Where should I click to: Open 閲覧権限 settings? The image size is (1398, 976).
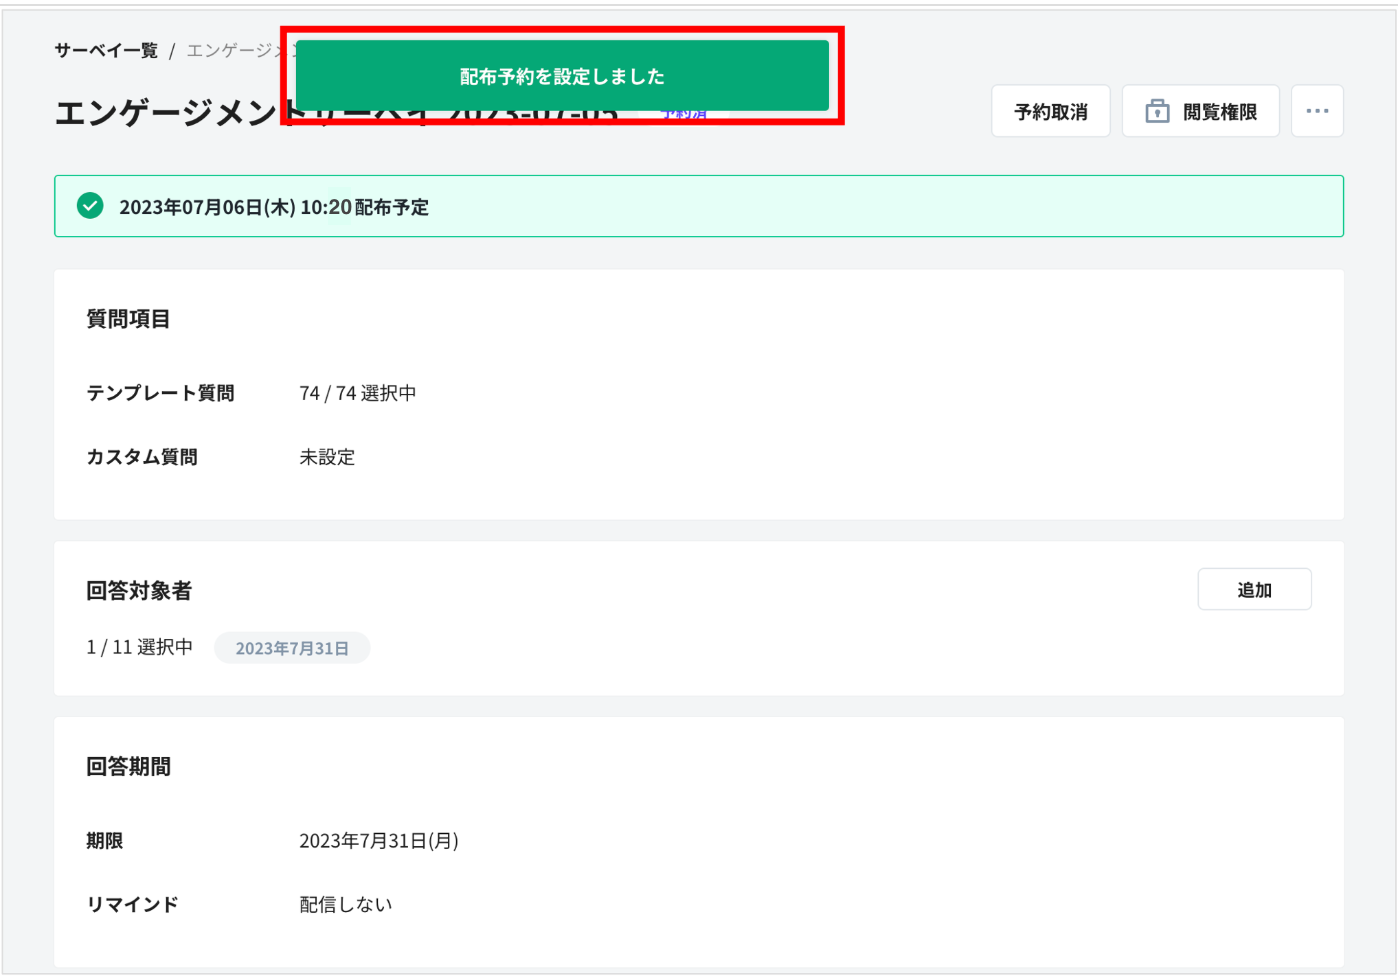(1201, 111)
